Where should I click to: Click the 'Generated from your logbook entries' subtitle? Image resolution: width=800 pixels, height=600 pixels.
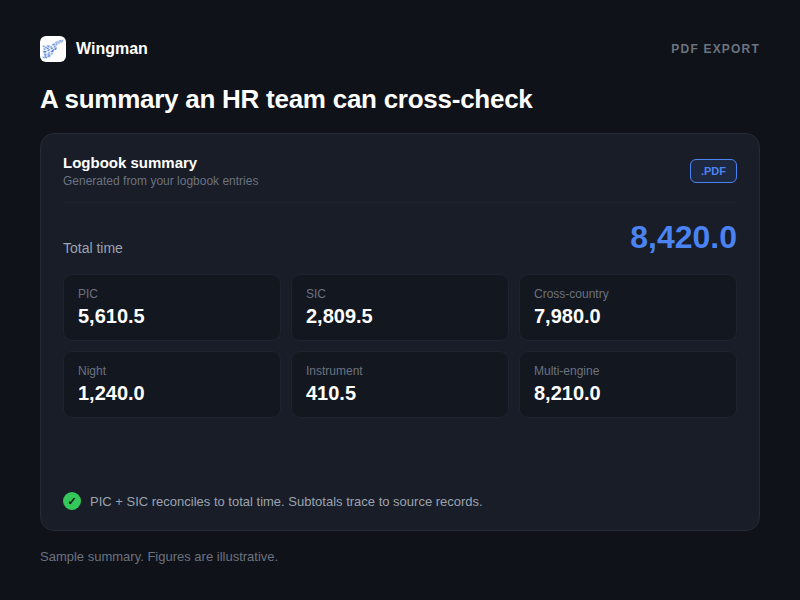161,181
